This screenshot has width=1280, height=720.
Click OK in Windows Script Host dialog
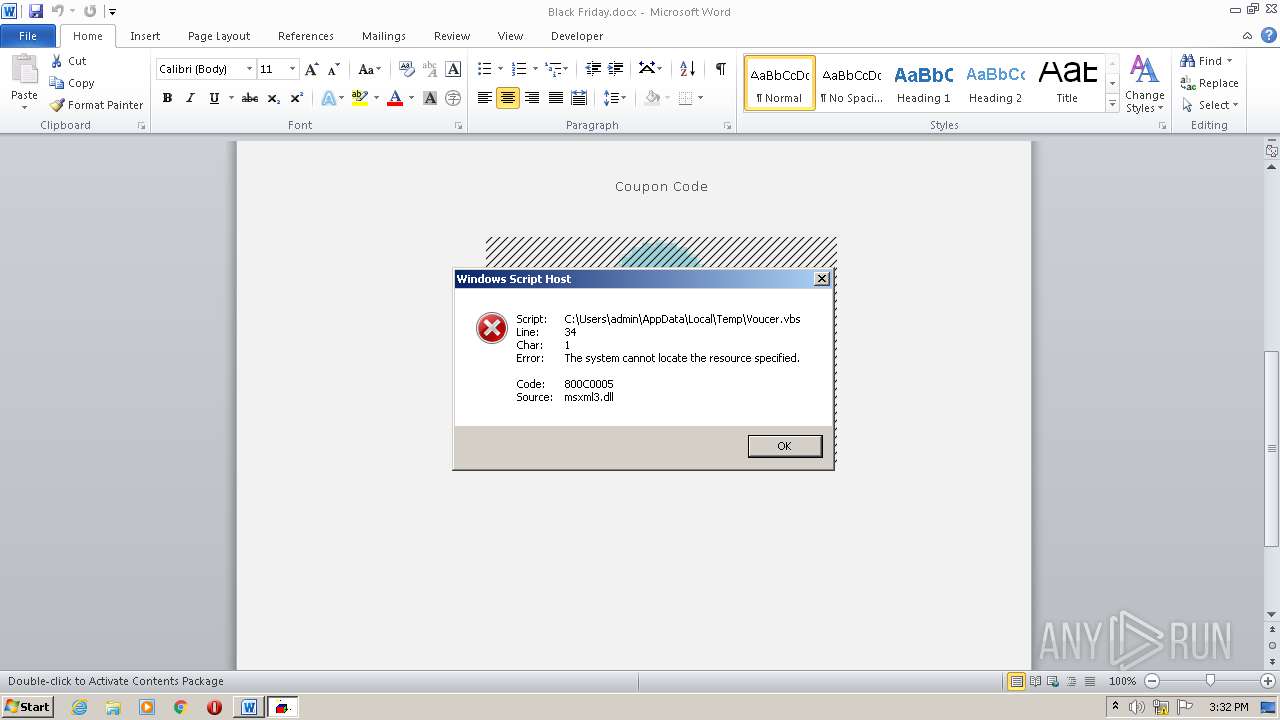tap(785, 446)
